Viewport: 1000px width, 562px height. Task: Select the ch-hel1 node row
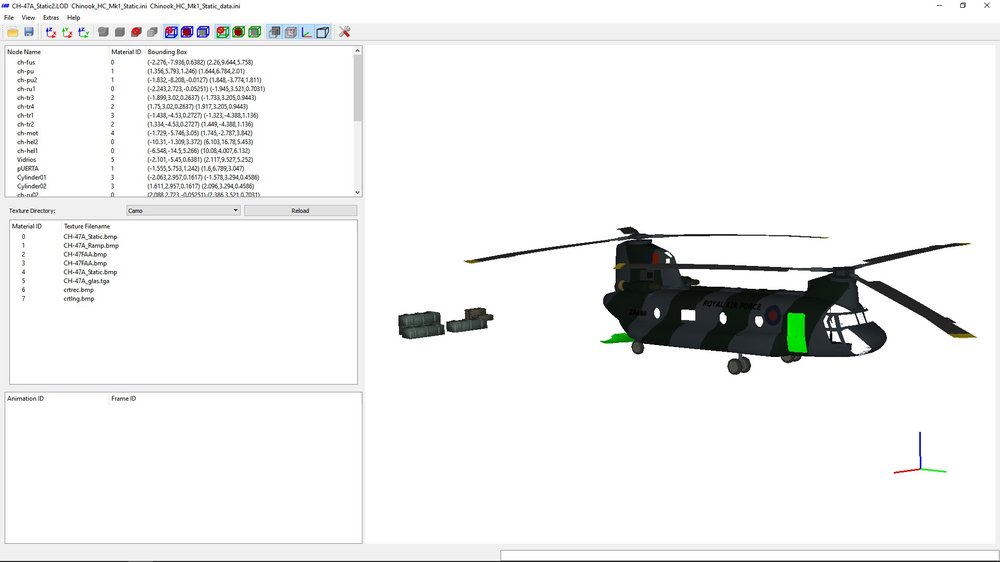pyautogui.click(x=179, y=151)
